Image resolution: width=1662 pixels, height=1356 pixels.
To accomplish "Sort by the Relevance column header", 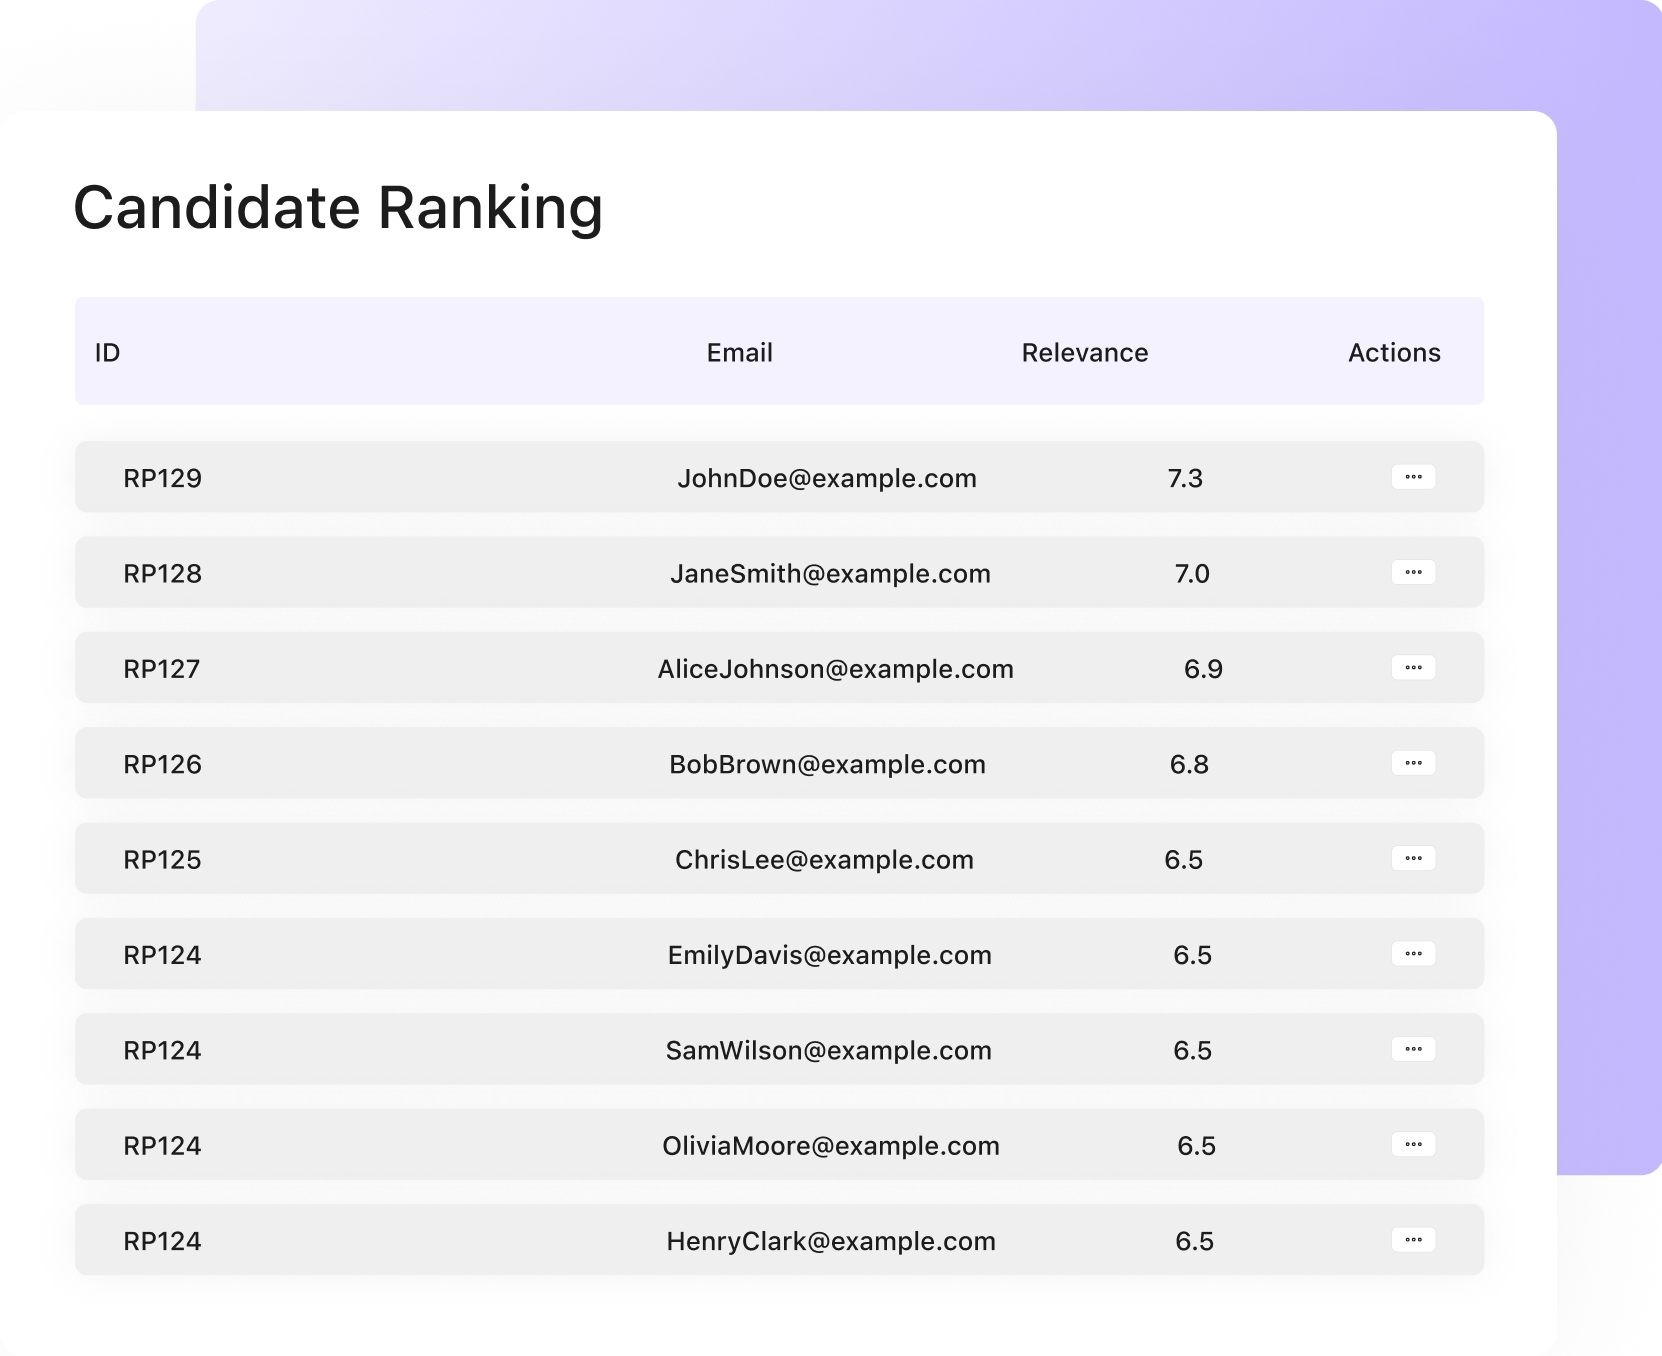I will click(x=1084, y=353).
